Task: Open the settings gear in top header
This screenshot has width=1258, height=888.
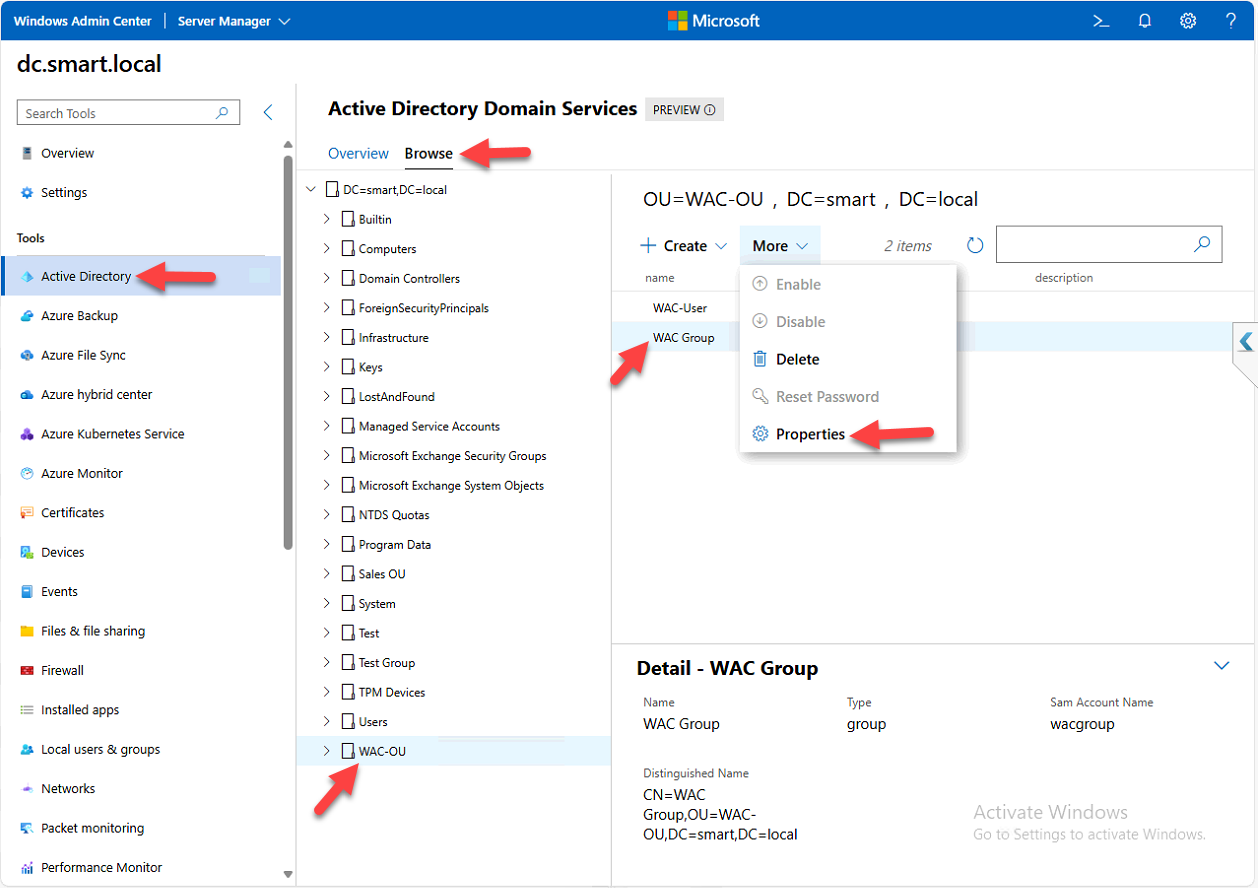Action: click(x=1188, y=21)
